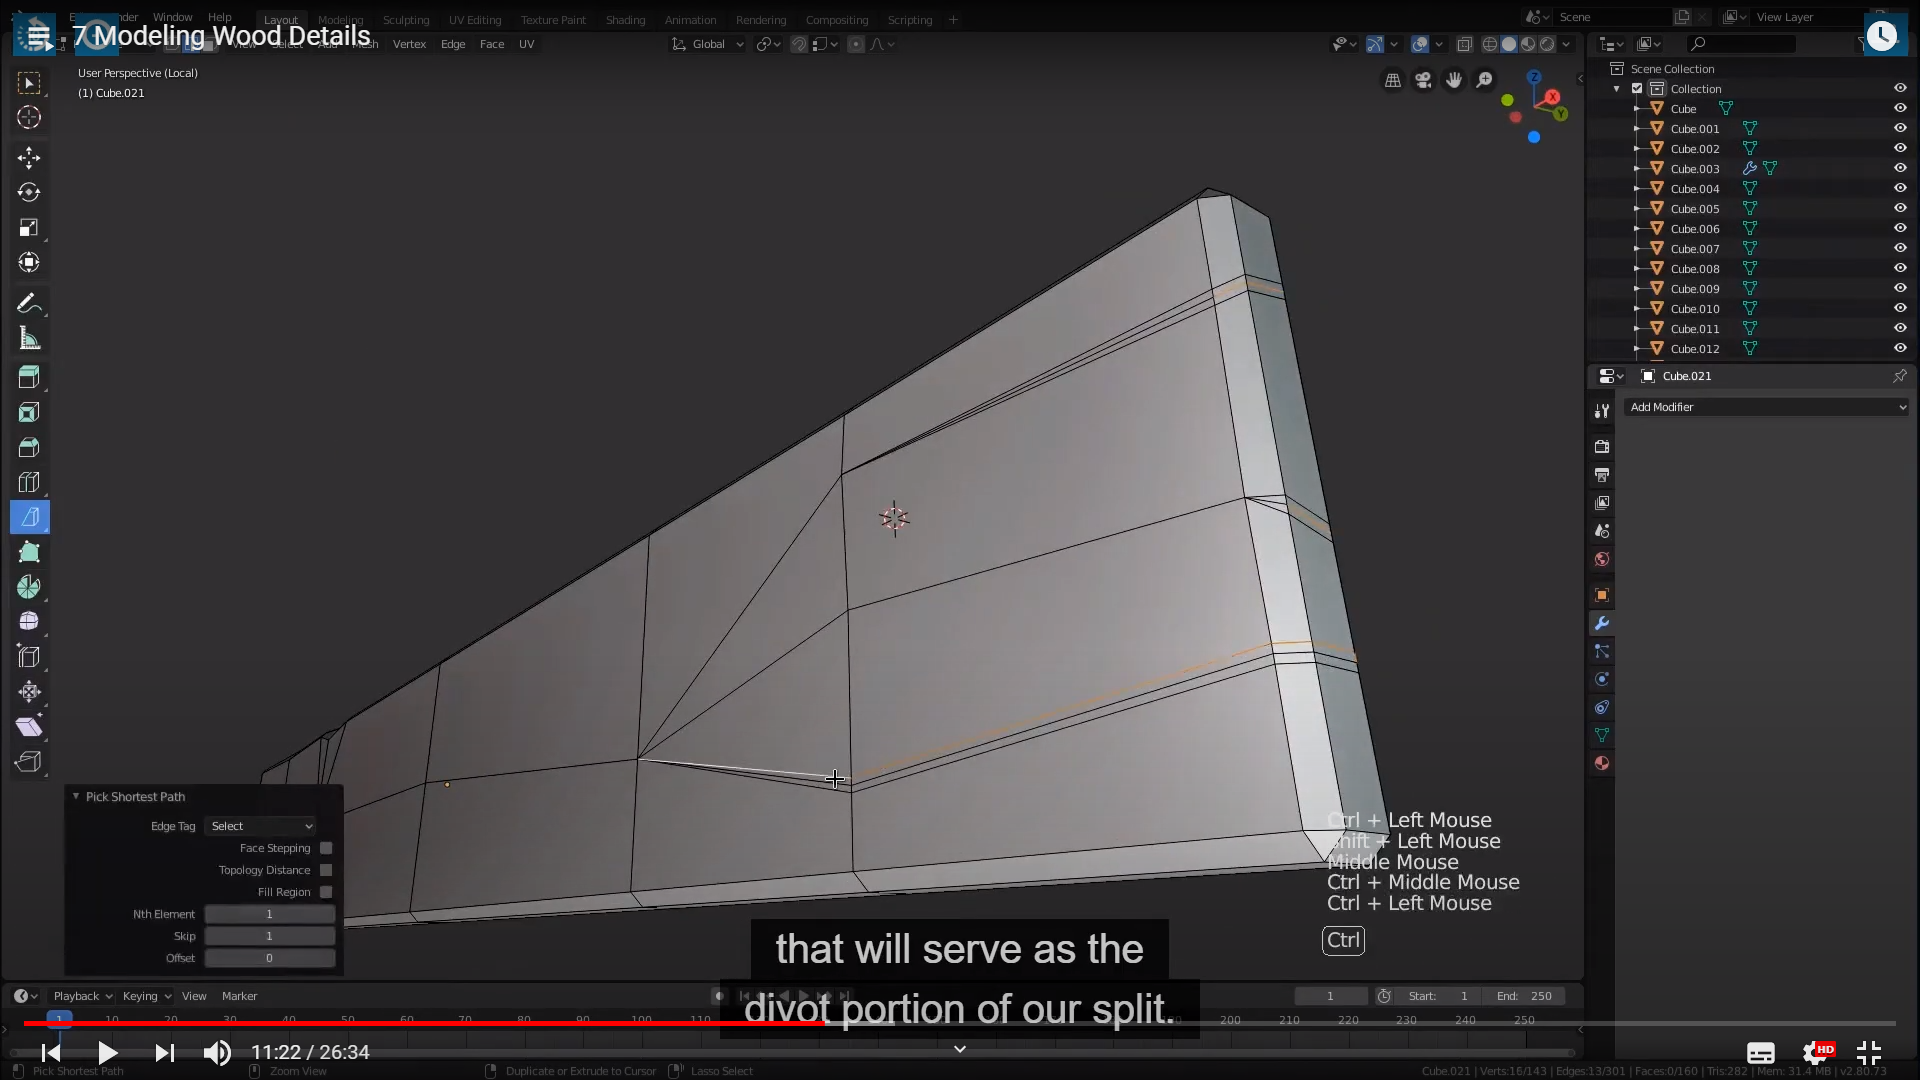The image size is (1920, 1080).
Task: Enable the Face Stepping checkbox
Action: tap(326, 848)
